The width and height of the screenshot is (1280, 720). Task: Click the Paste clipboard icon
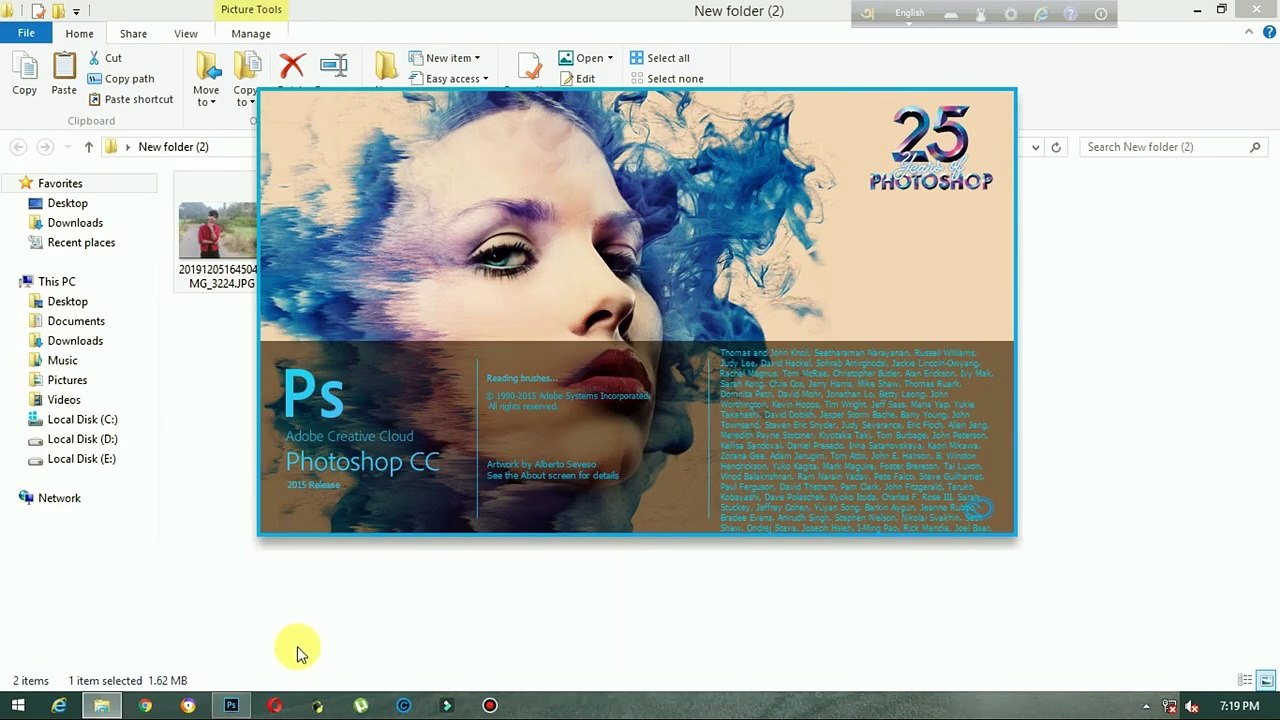coord(64,75)
